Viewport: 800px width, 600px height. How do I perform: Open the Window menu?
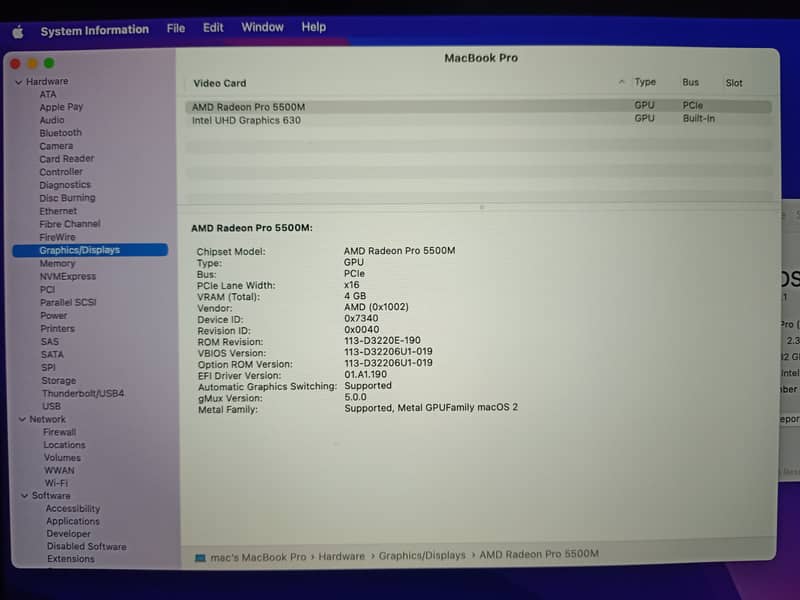click(262, 27)
